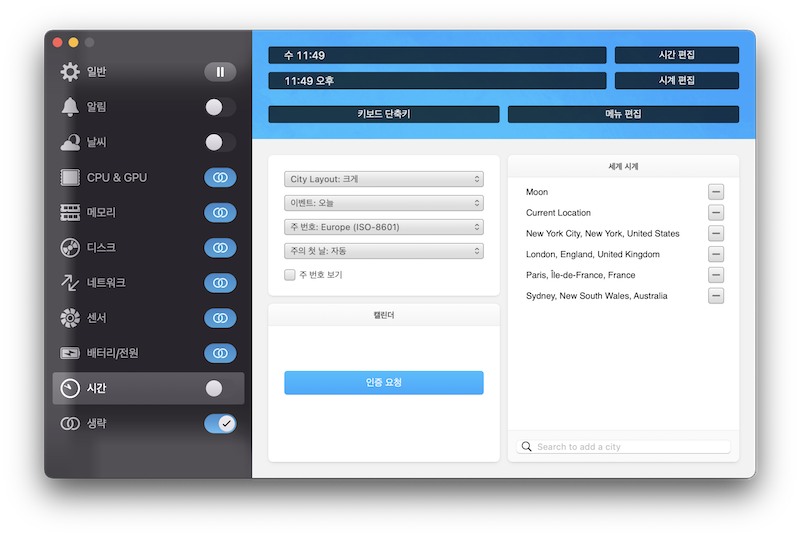Open the City Layout dropdown

(x=384, y=179)
